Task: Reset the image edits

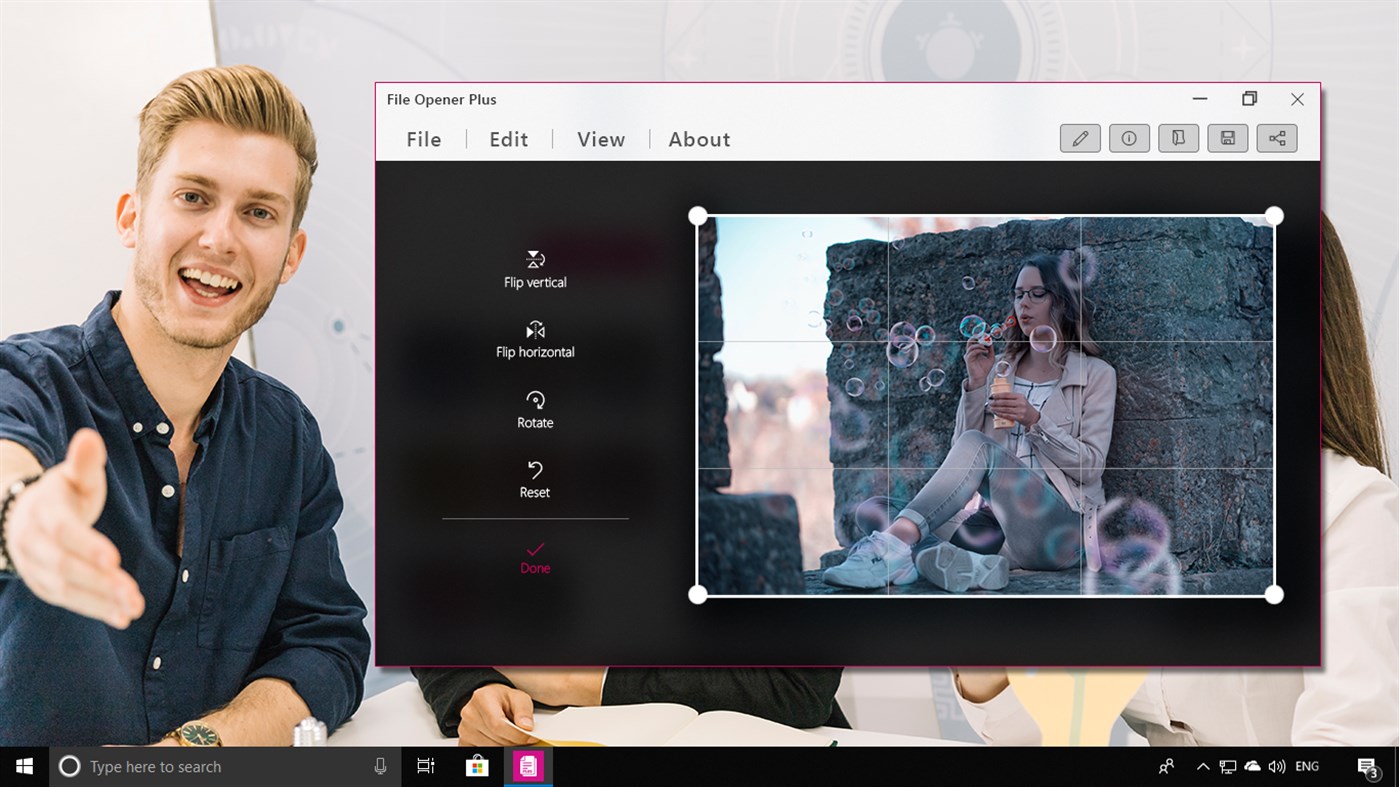Action: click(x=535, y=480)
